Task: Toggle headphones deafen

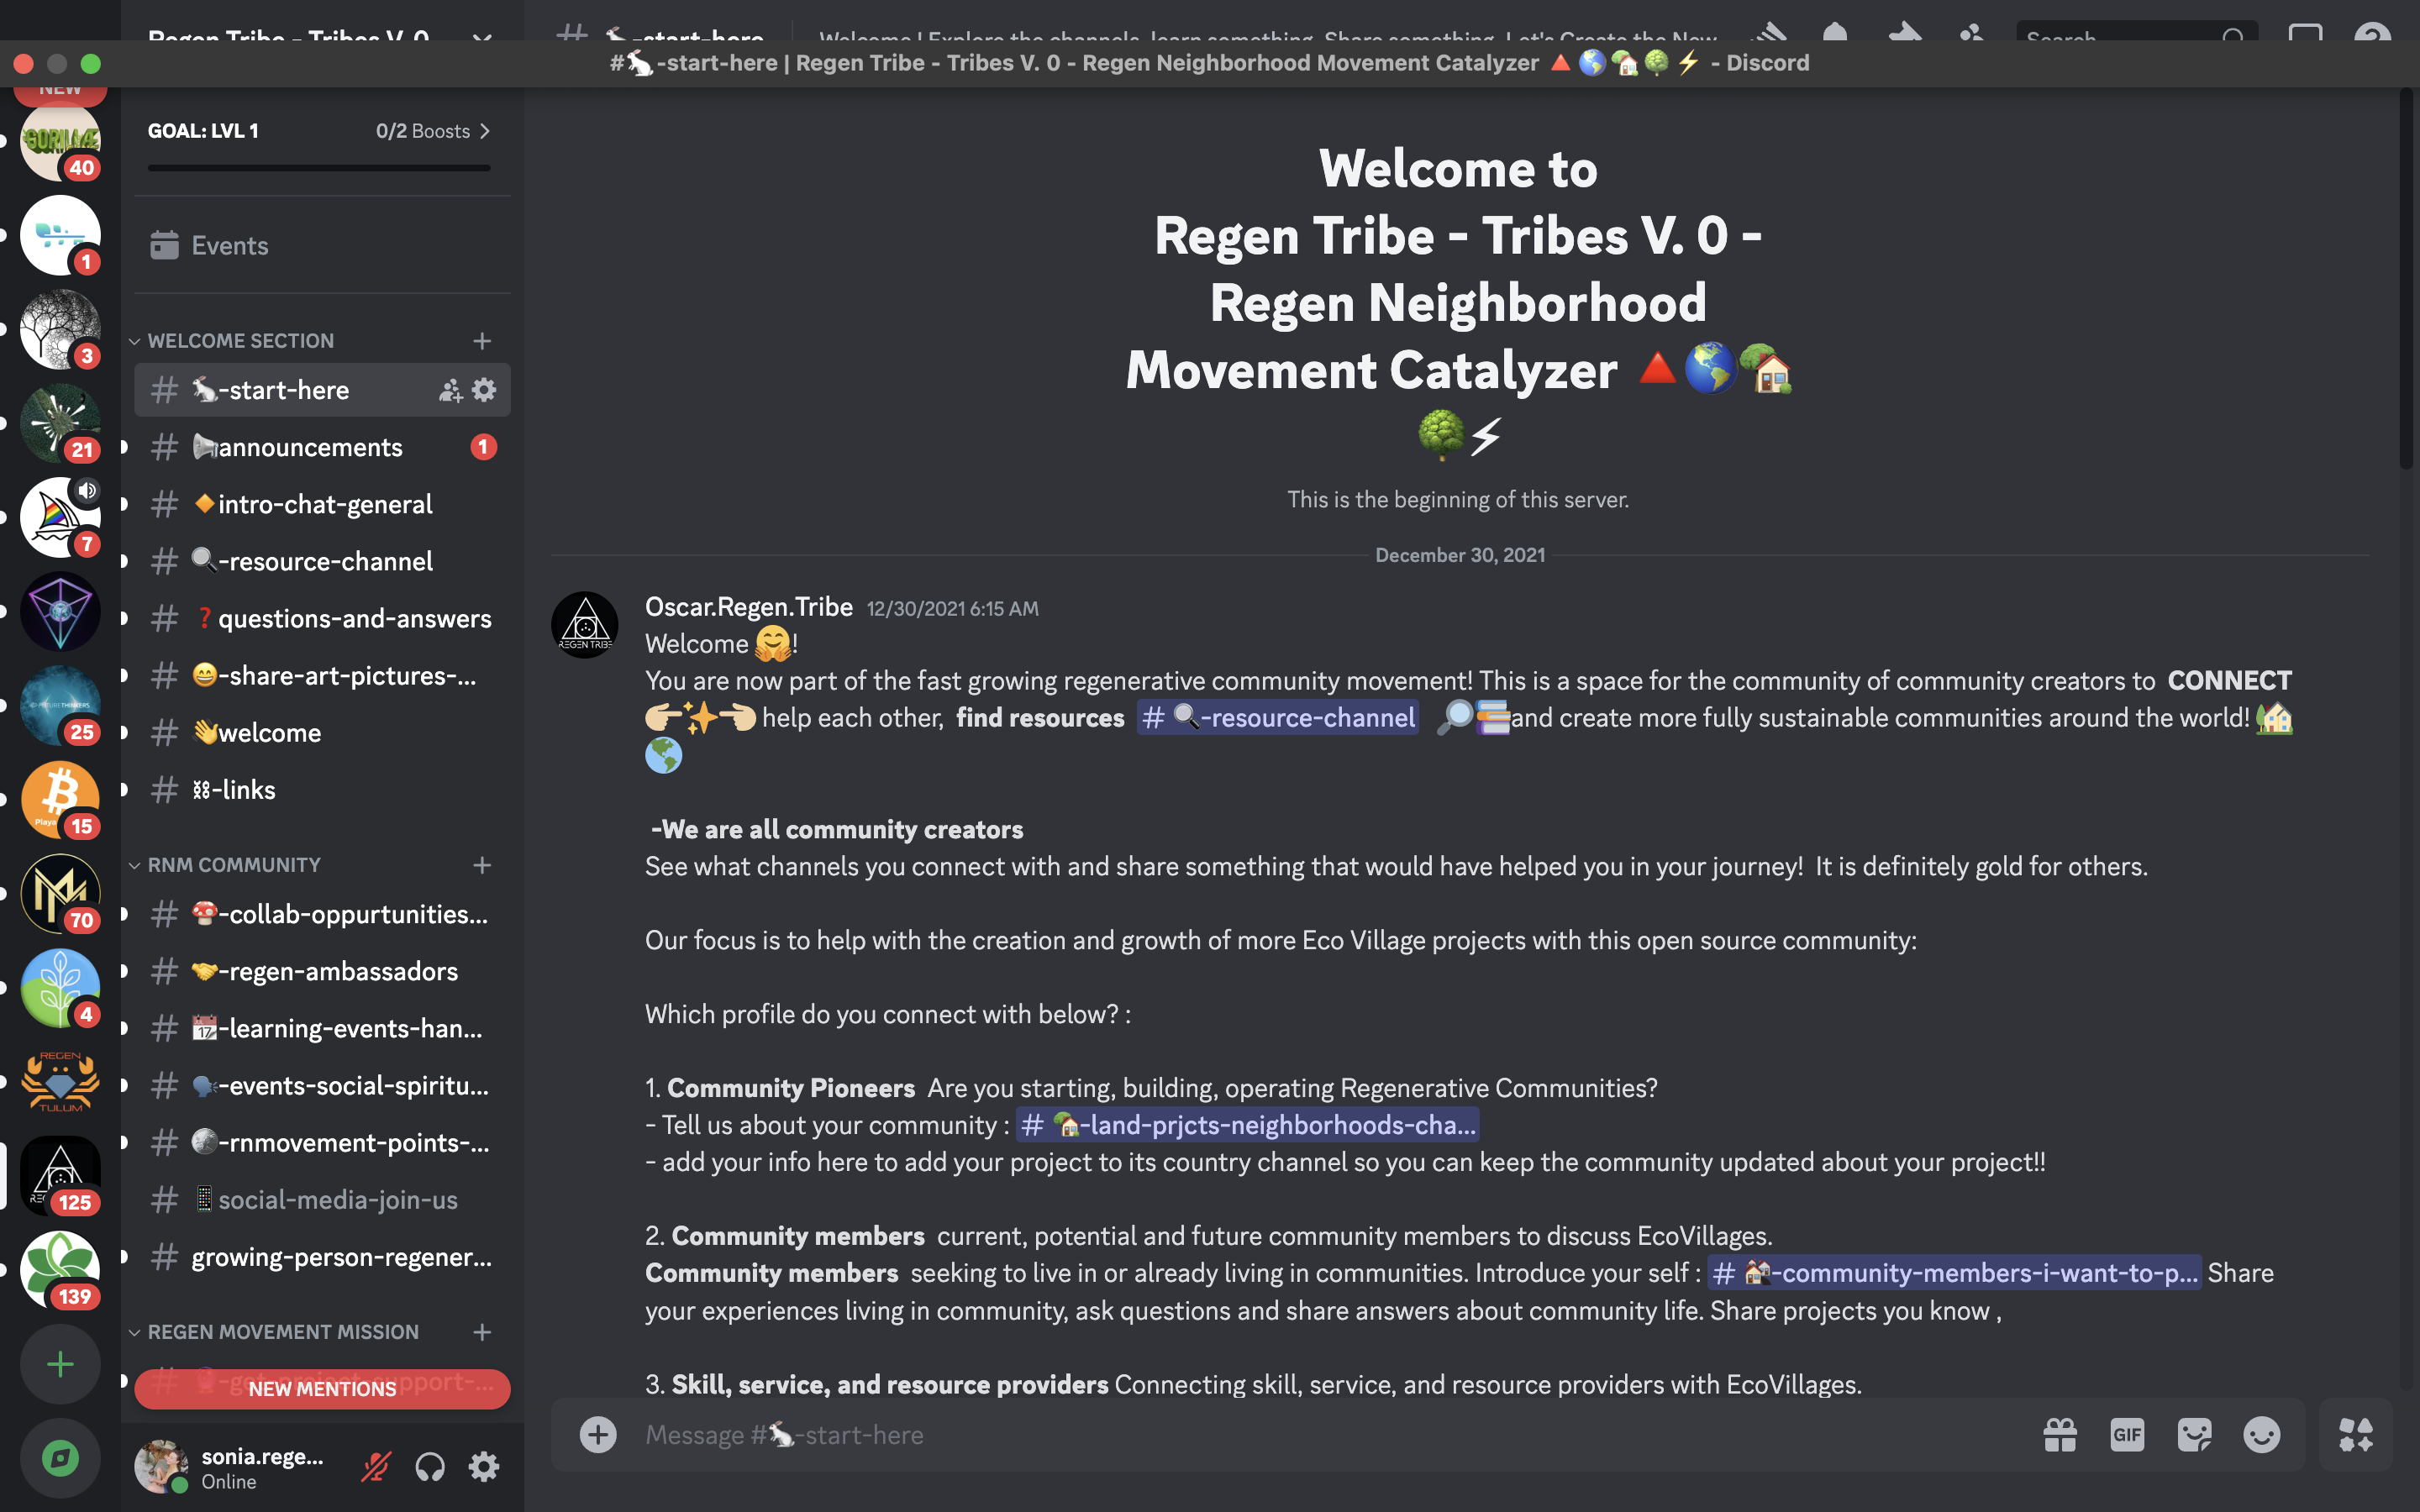Action: [430, 1467]
